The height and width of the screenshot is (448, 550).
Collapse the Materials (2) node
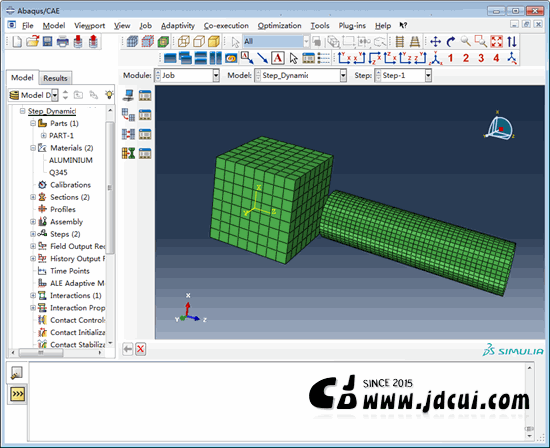click(33, 148)
